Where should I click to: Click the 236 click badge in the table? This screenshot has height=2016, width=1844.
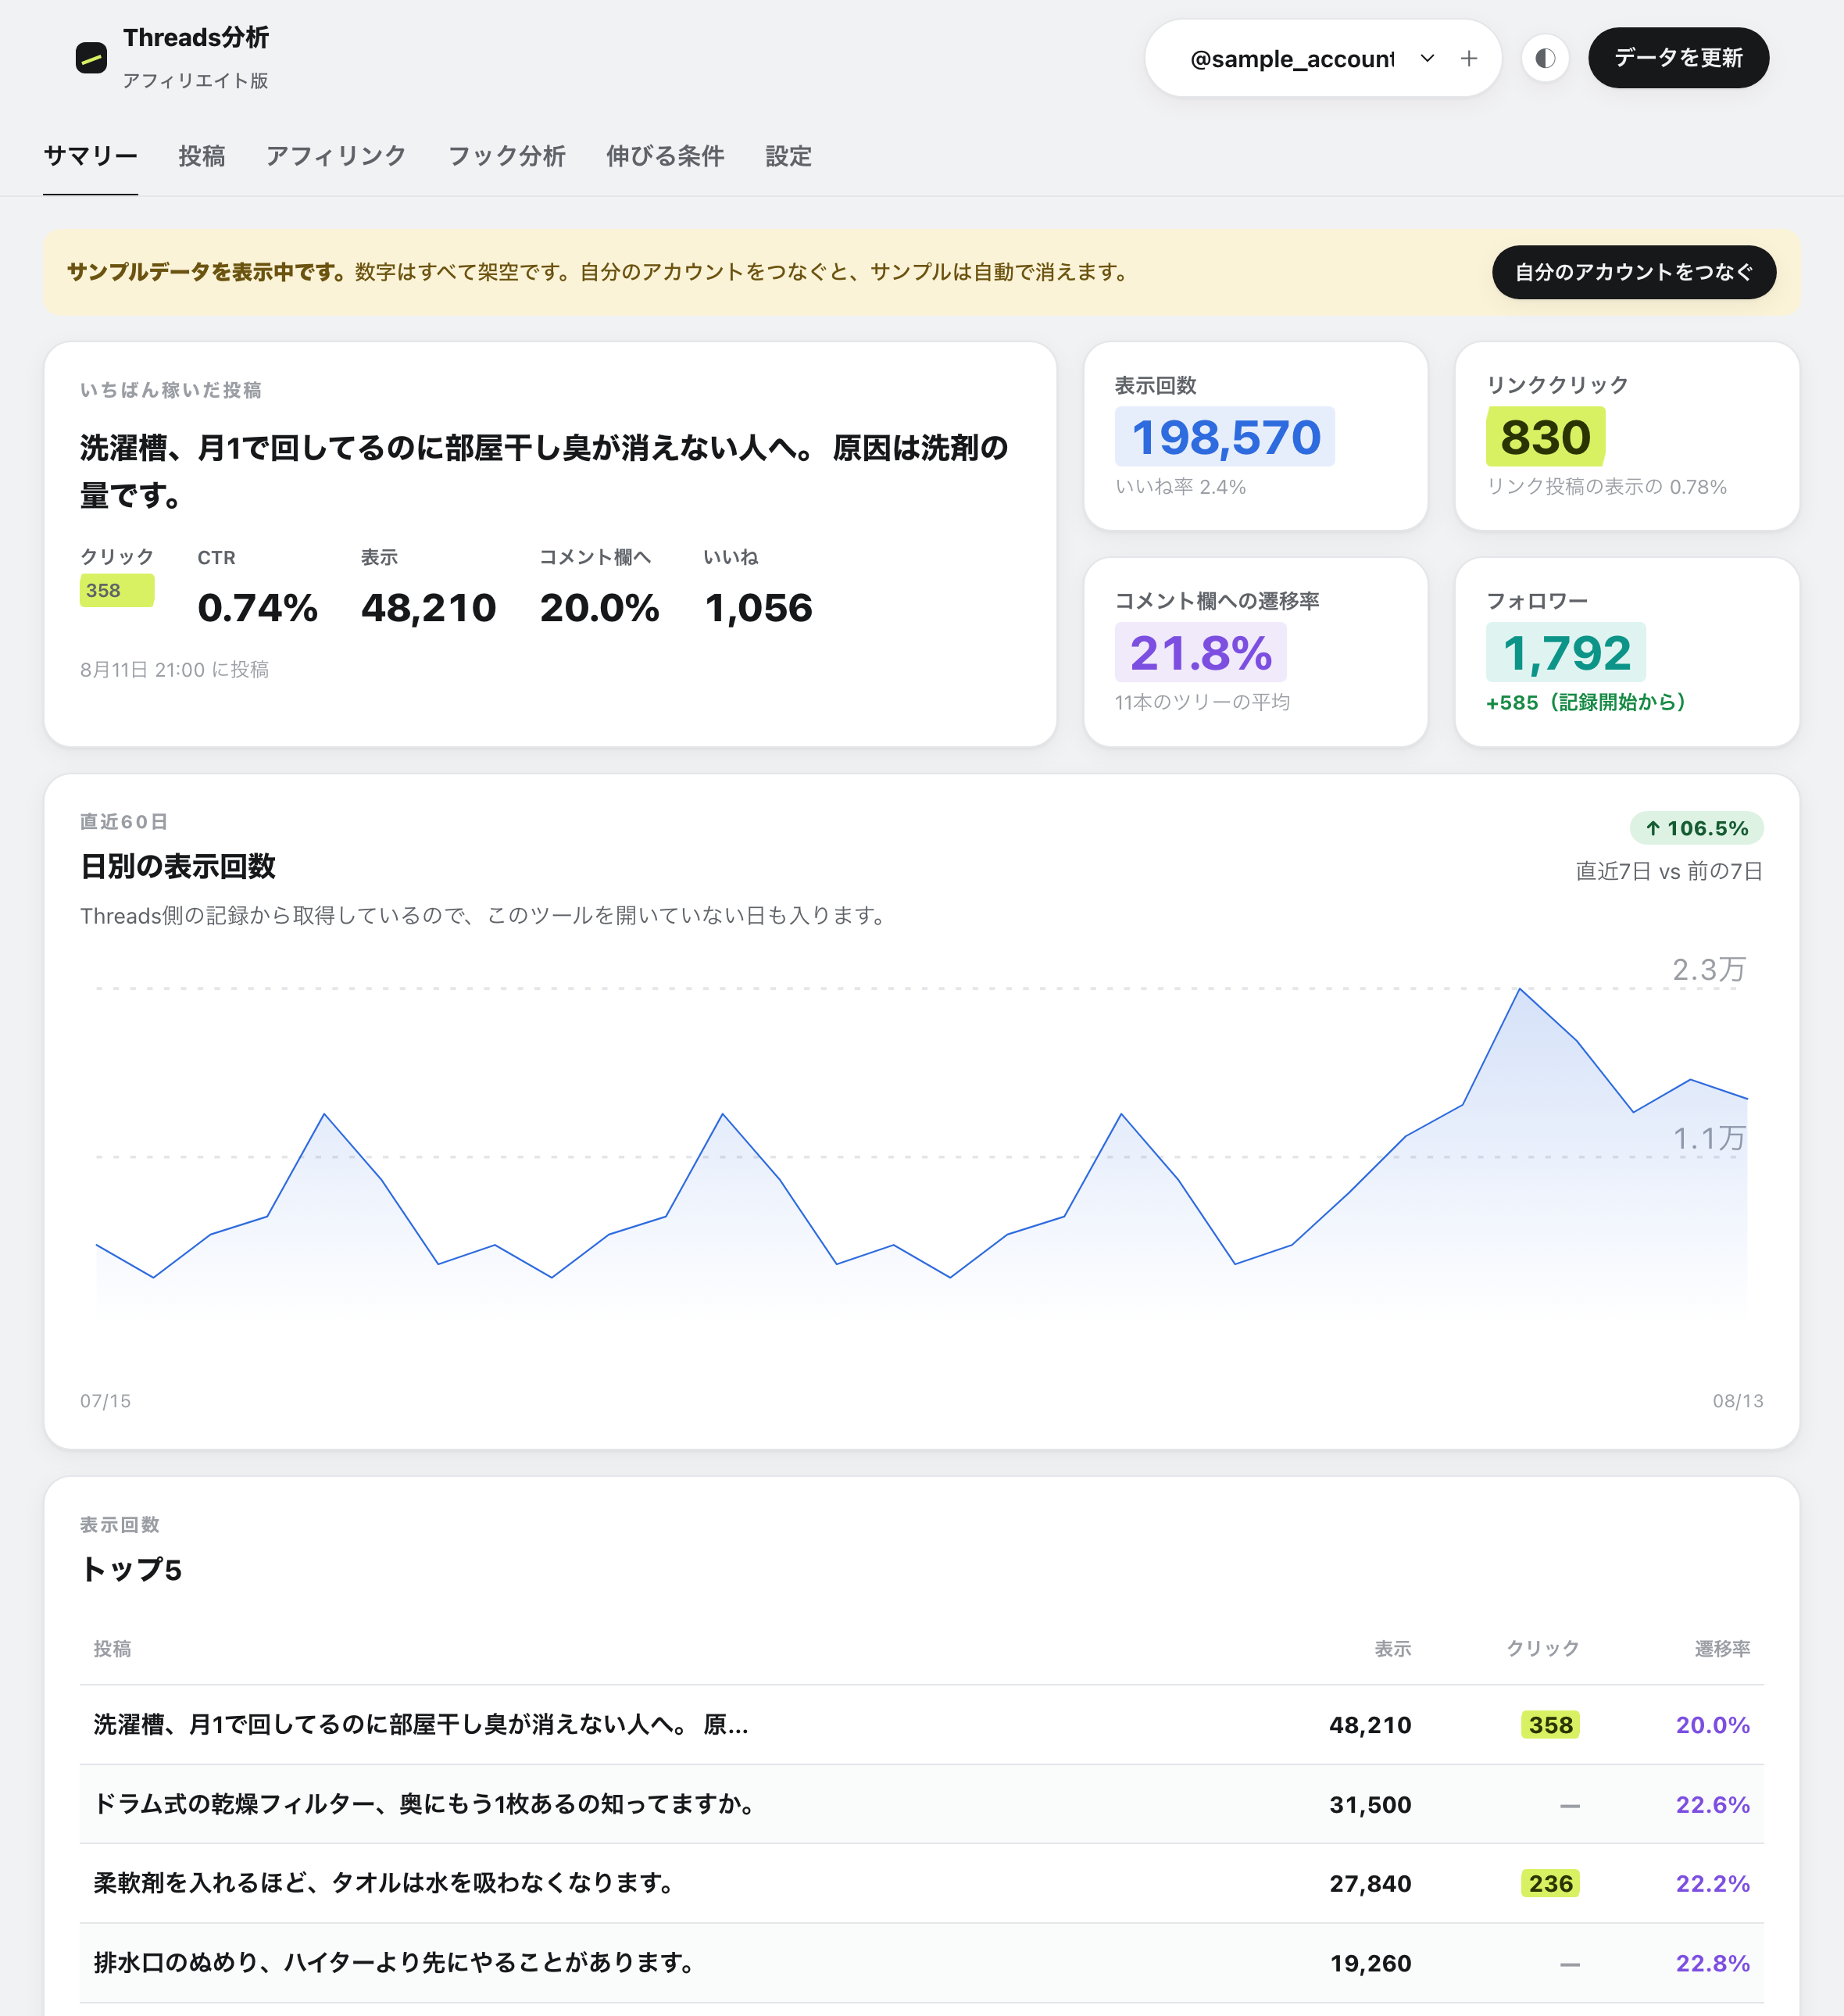pos(1550,1883)
